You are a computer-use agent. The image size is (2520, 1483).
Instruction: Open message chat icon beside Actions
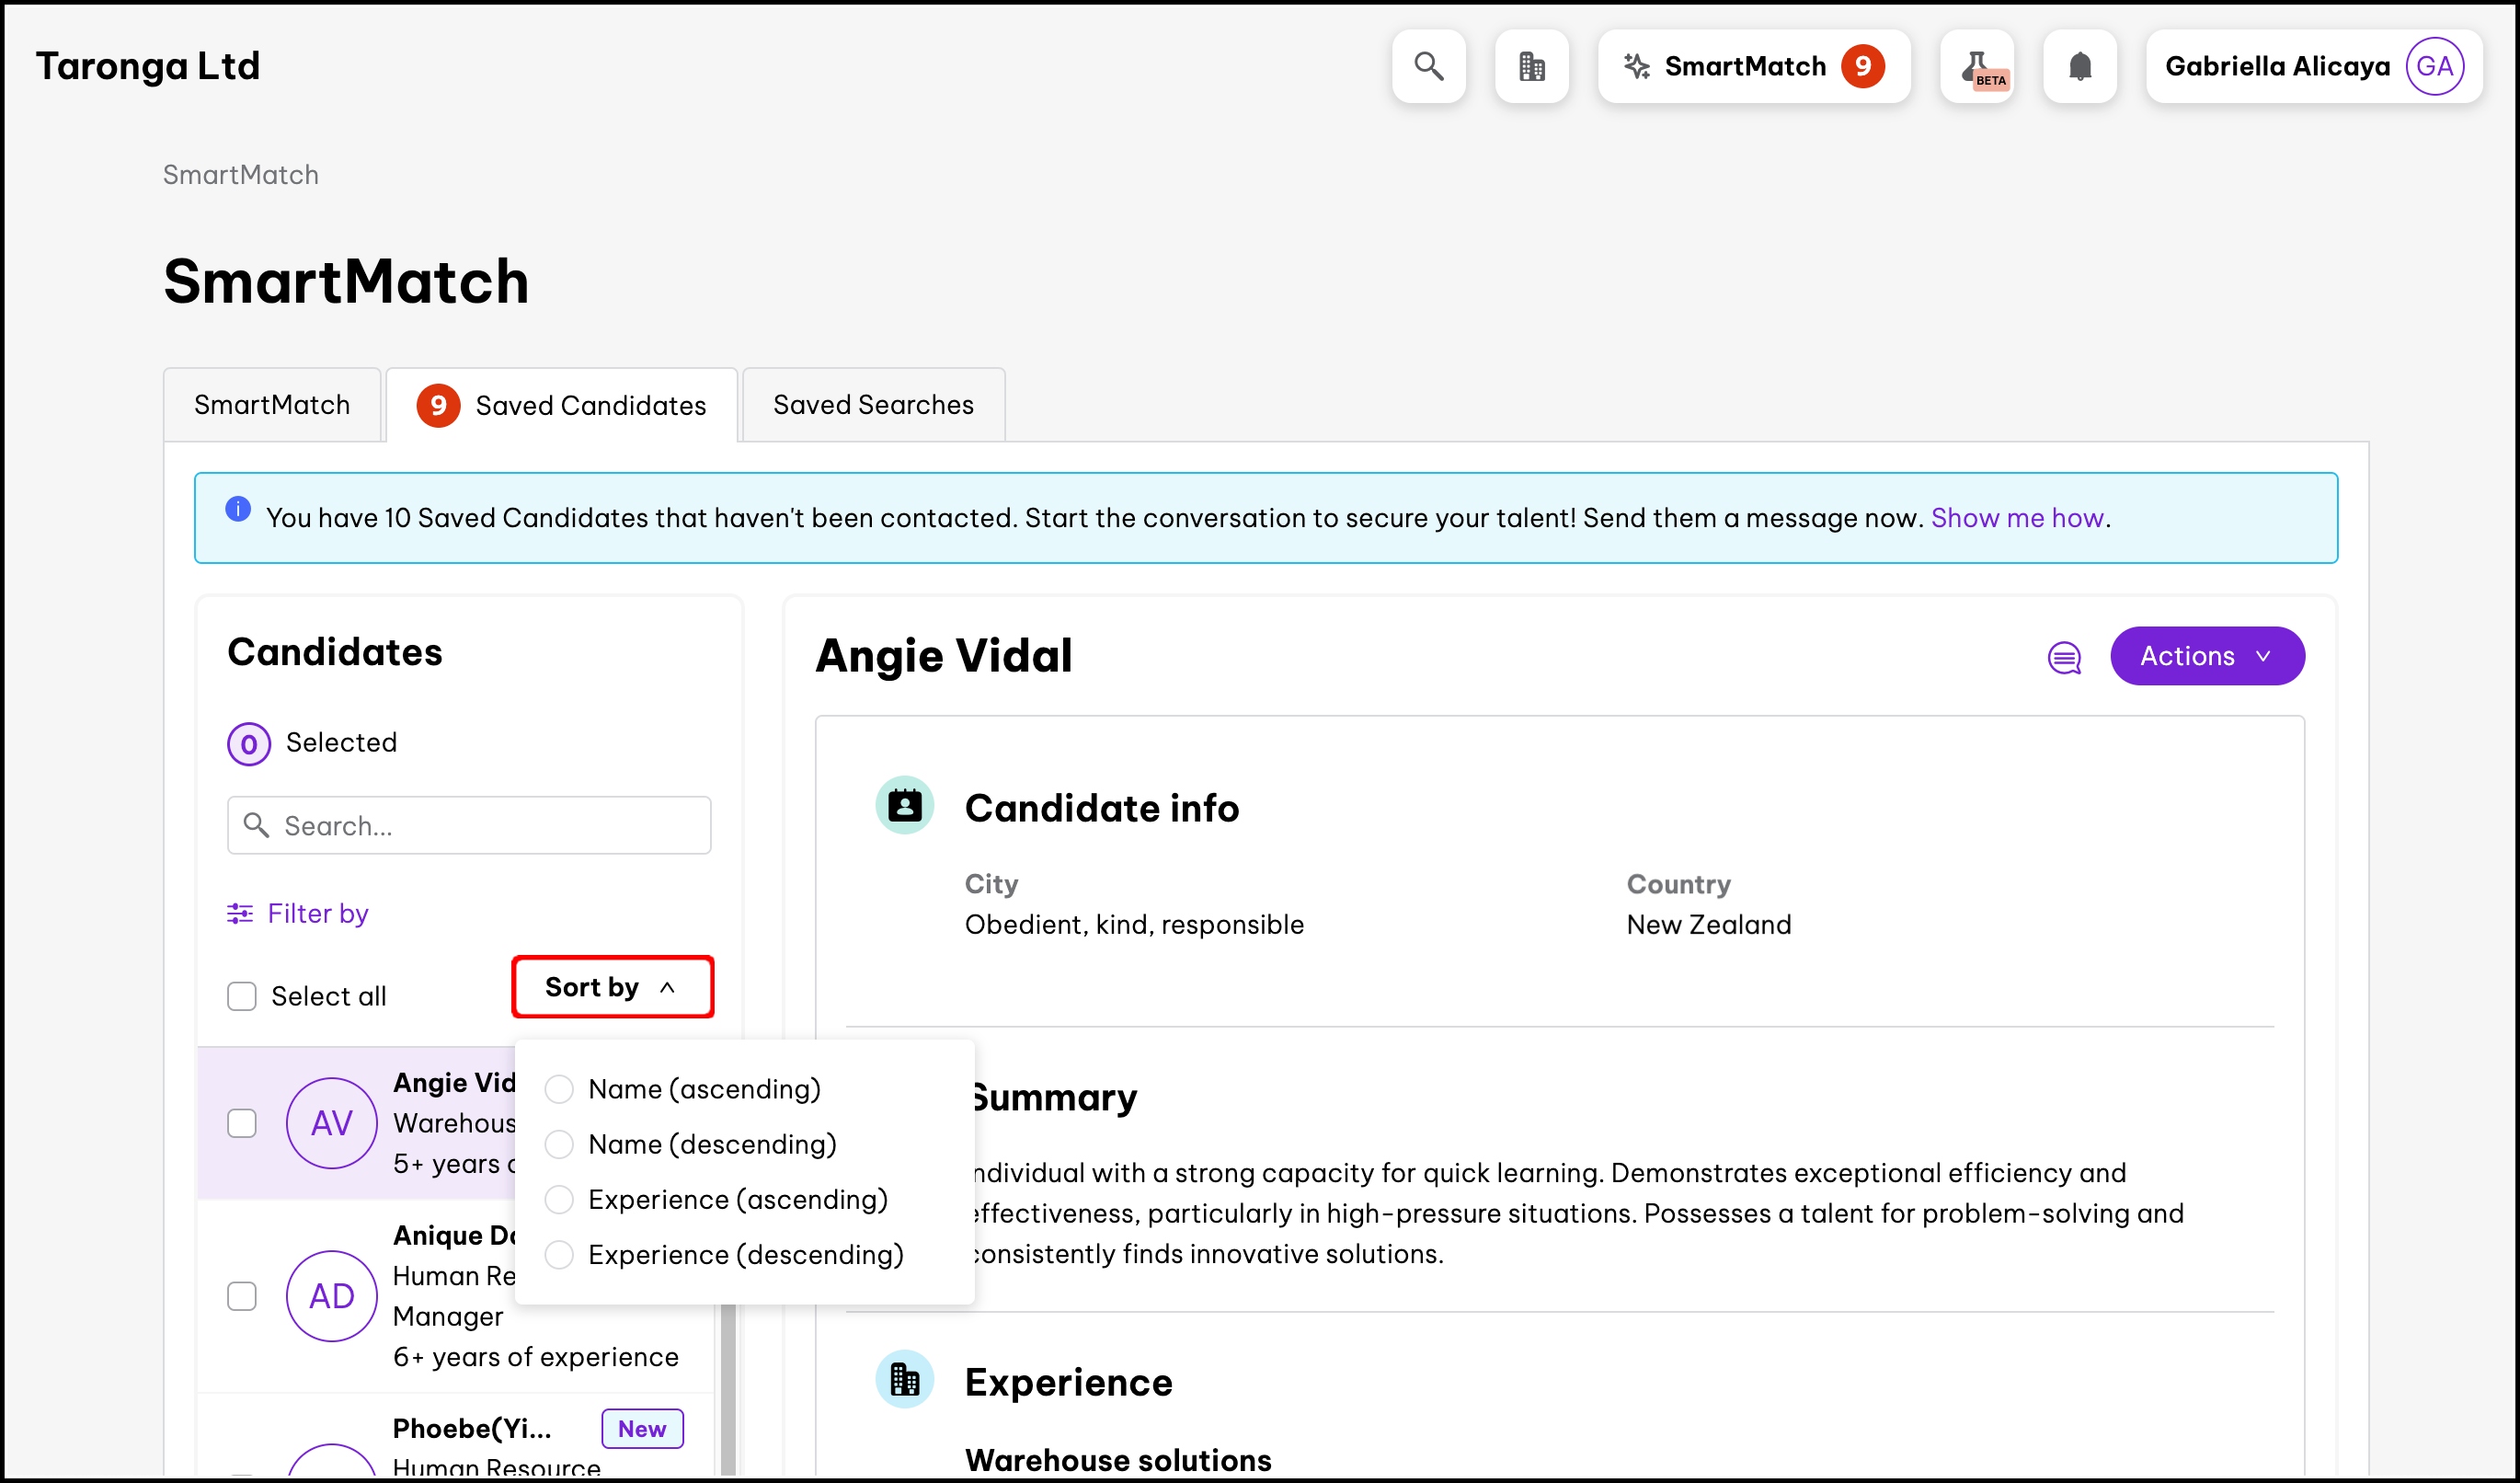pyautogui.click(x=2064, y=657)
